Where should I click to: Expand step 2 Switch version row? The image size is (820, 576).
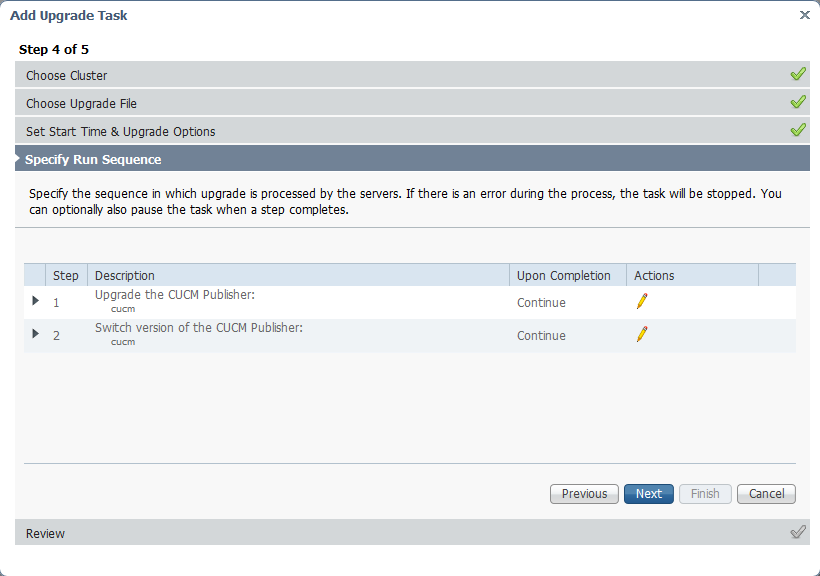point(36,334)
